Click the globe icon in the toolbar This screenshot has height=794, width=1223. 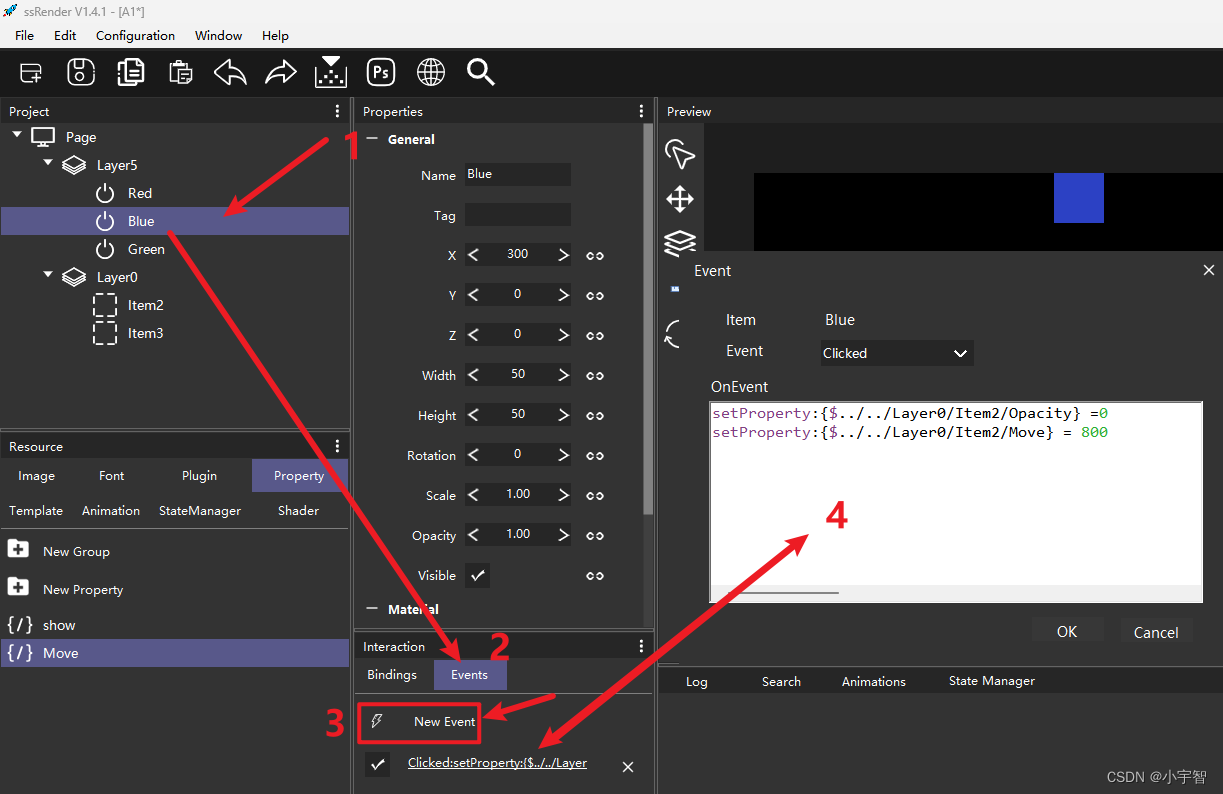point(430,71)
